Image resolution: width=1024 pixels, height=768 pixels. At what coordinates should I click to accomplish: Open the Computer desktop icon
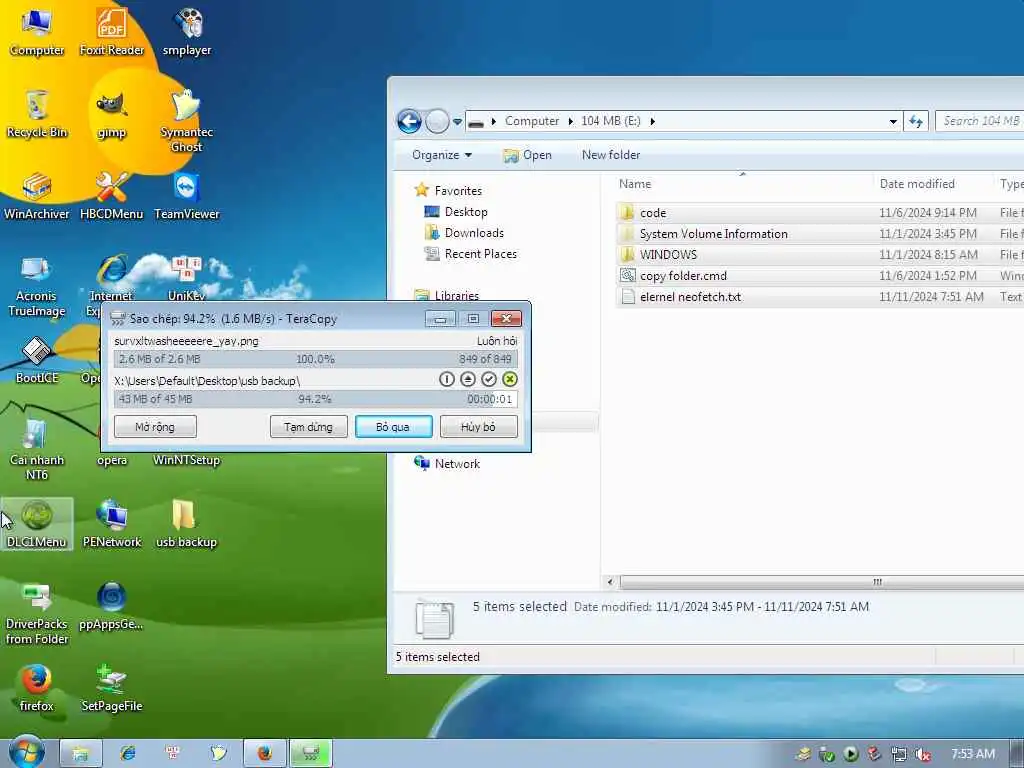coord(37,31)
